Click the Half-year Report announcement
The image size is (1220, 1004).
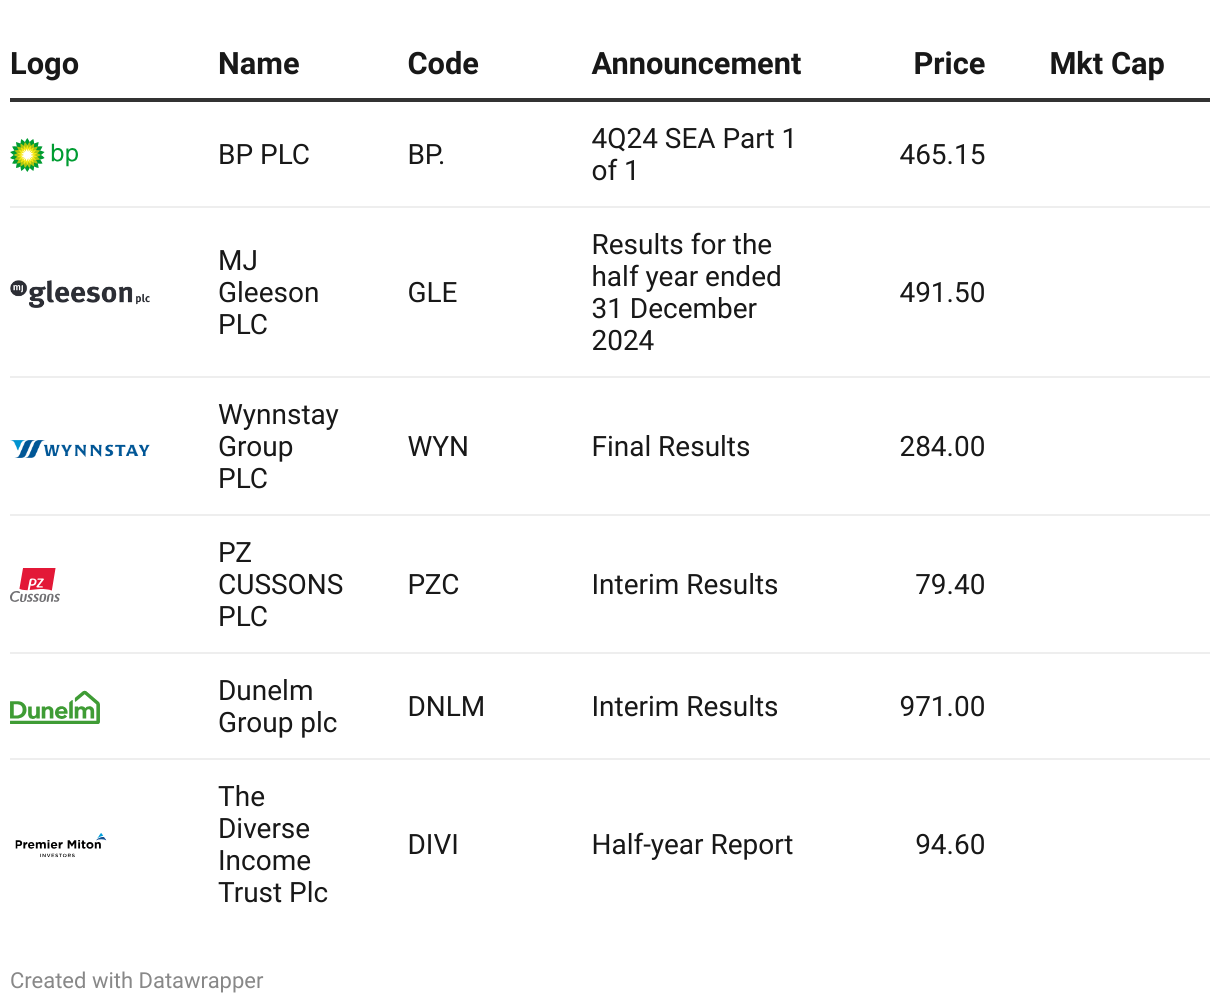pos(692,845)
